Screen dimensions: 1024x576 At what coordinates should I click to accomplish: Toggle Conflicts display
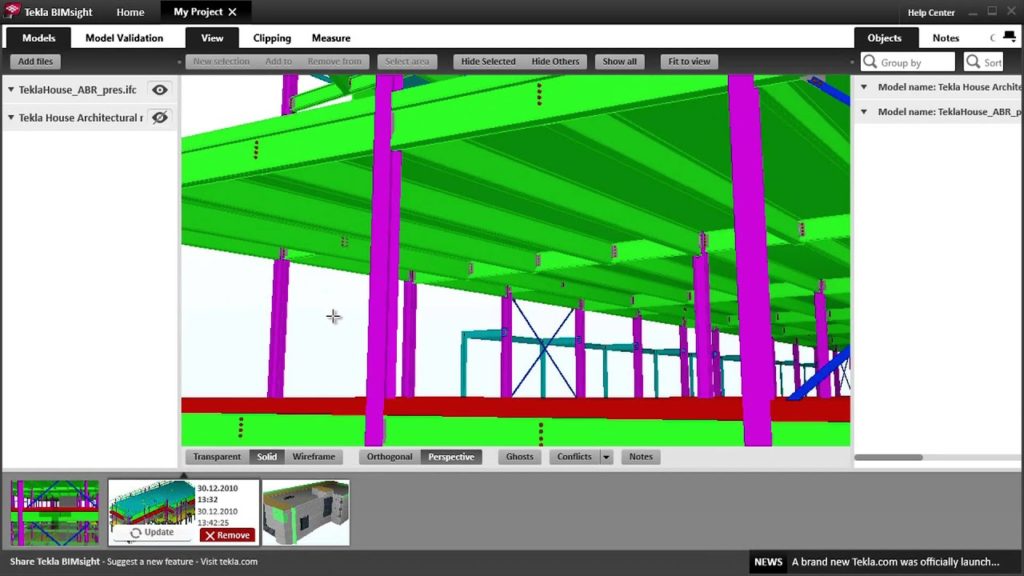coord(574,456)
